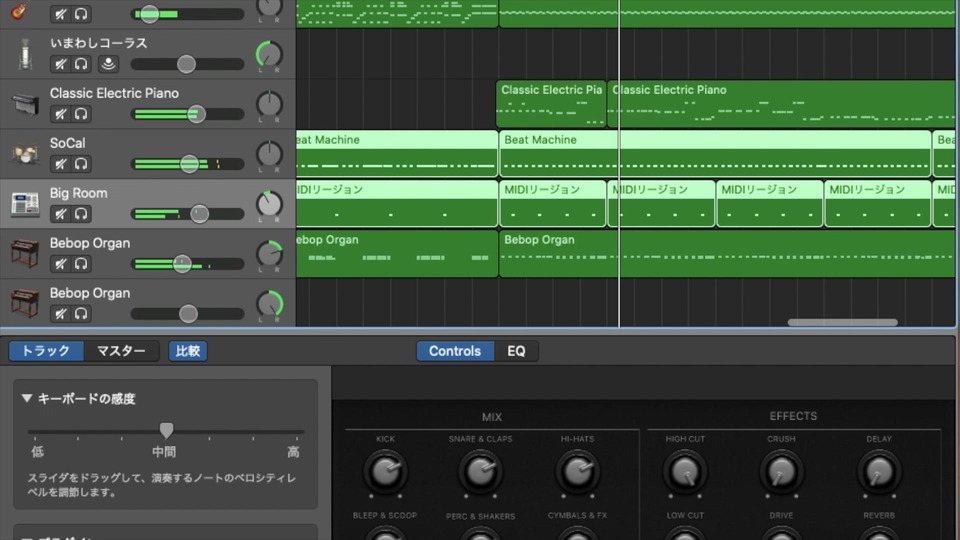Click the horizontal timeline scrollbar
Viewport: 960px width, 540px height.
coord(842,322)
